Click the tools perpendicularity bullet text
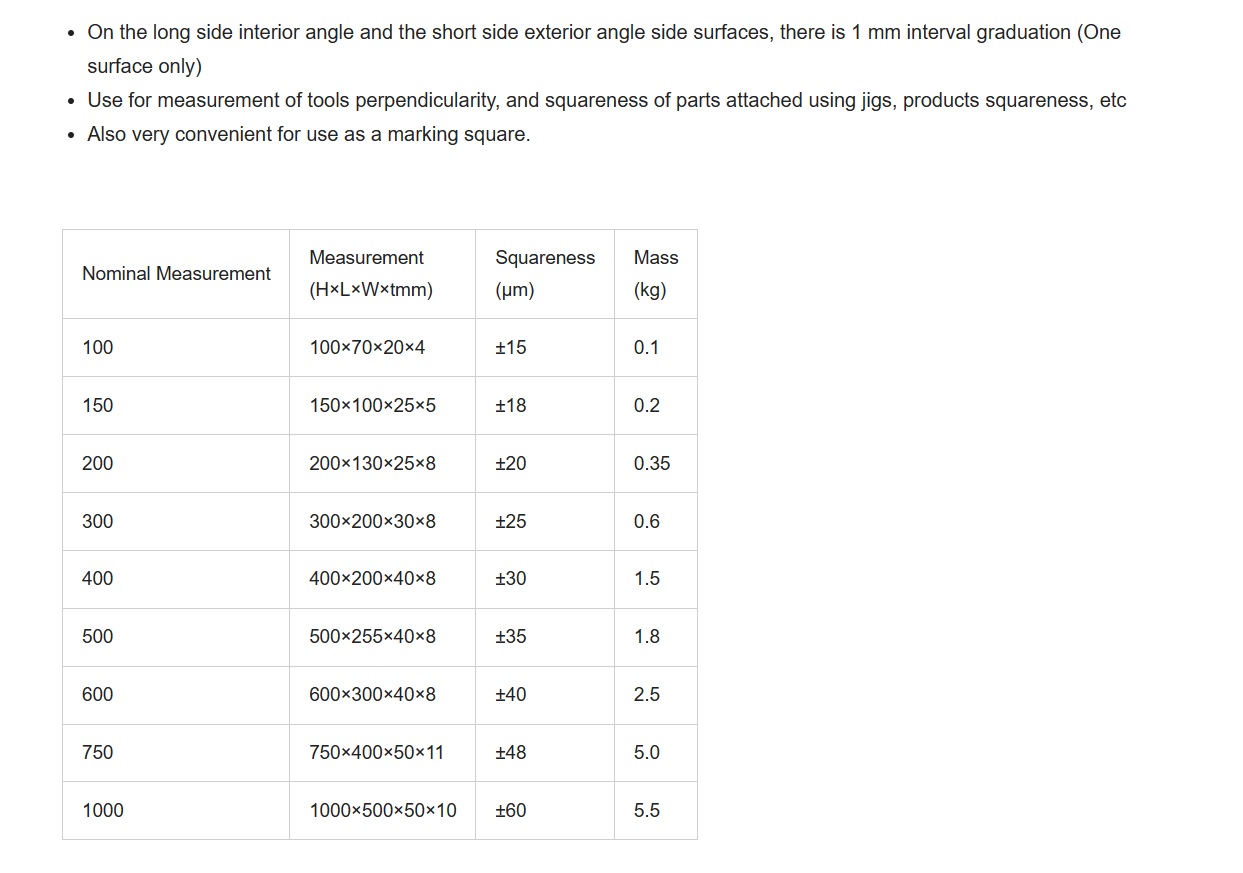The width and height of the screenshot is (1243, 873). coord(607,100)
